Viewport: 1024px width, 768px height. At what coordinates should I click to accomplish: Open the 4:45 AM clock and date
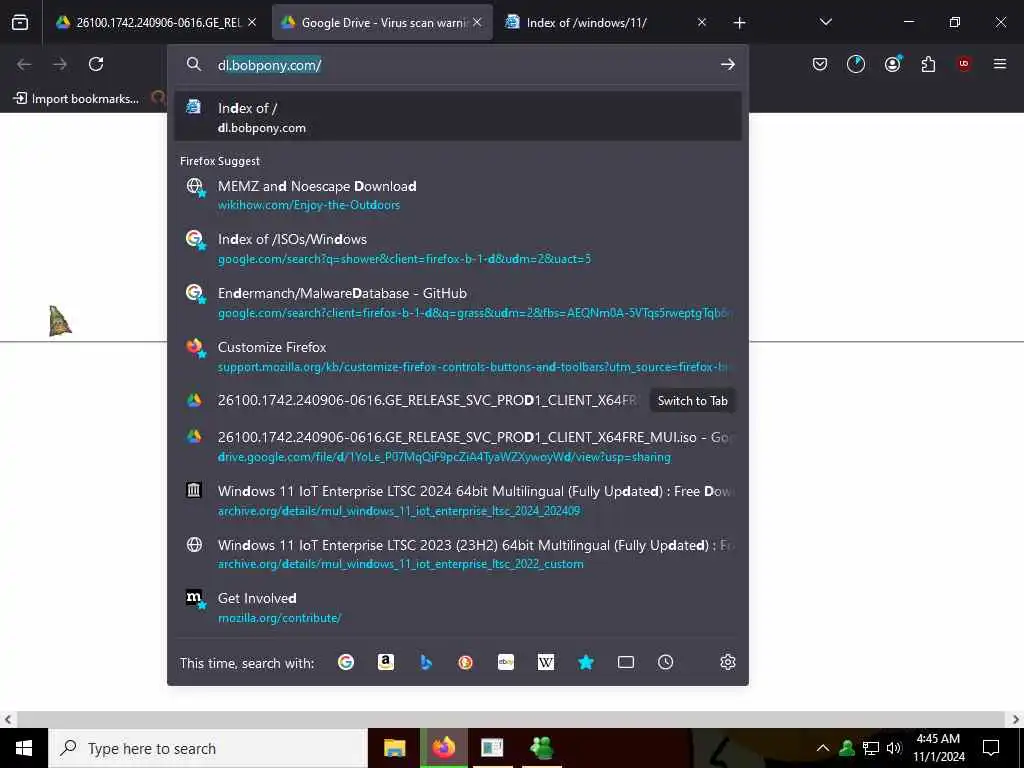[x=938, y=748]
